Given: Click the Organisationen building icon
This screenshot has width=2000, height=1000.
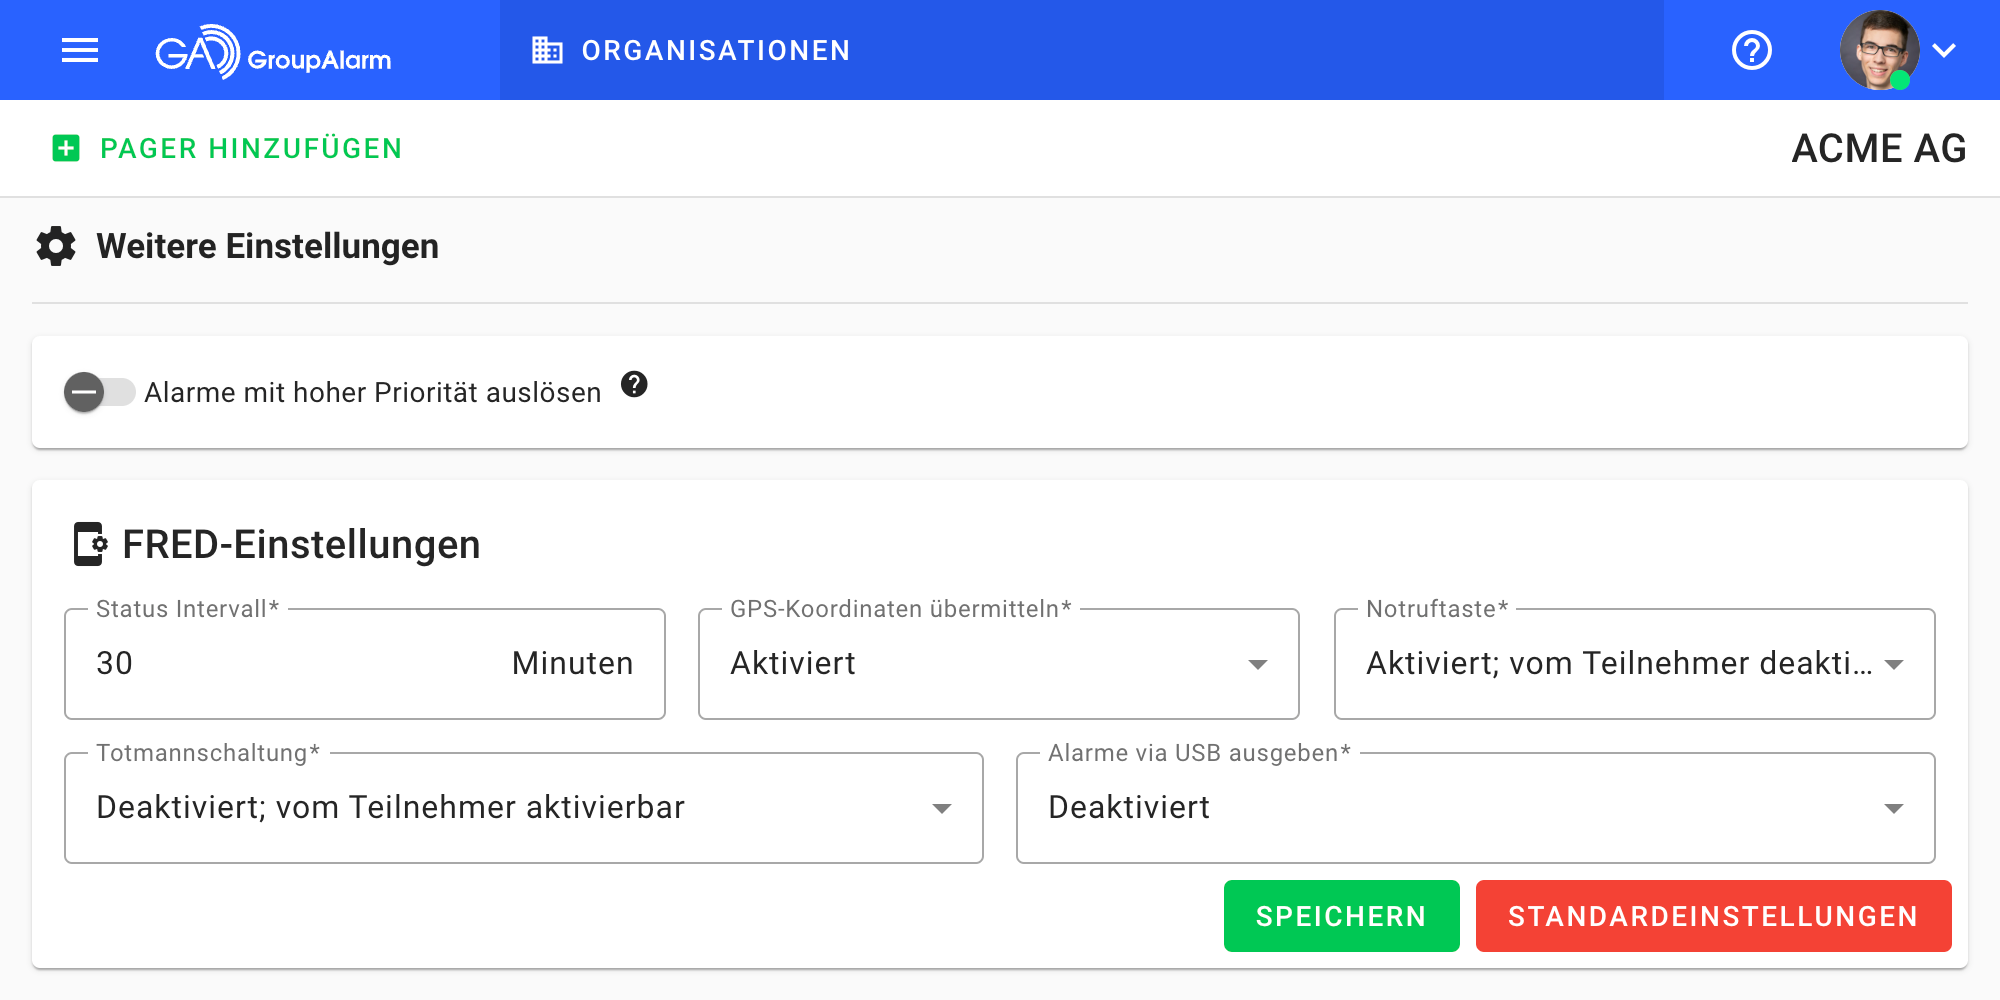Looking at the screenshot, I should (547, 50).
